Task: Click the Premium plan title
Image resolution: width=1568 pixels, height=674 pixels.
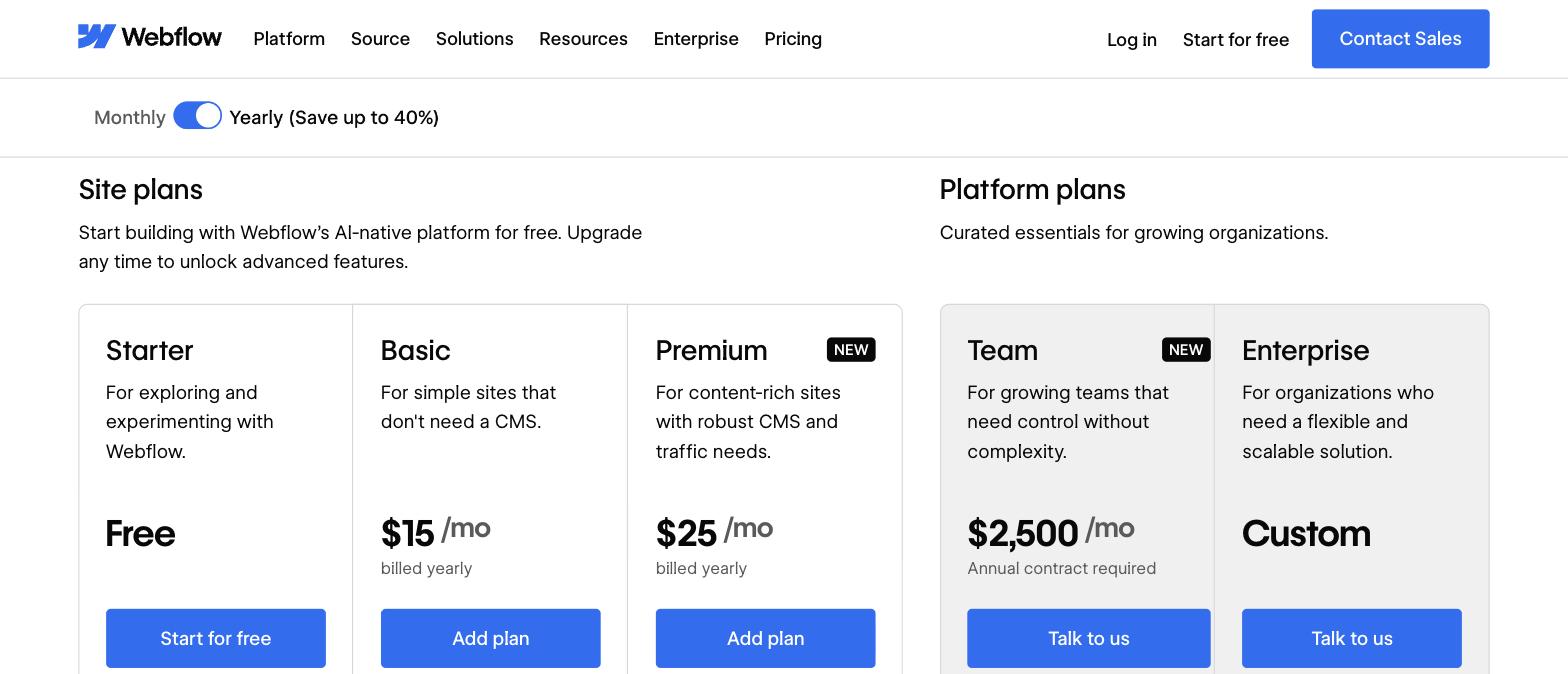Action: 711,351
